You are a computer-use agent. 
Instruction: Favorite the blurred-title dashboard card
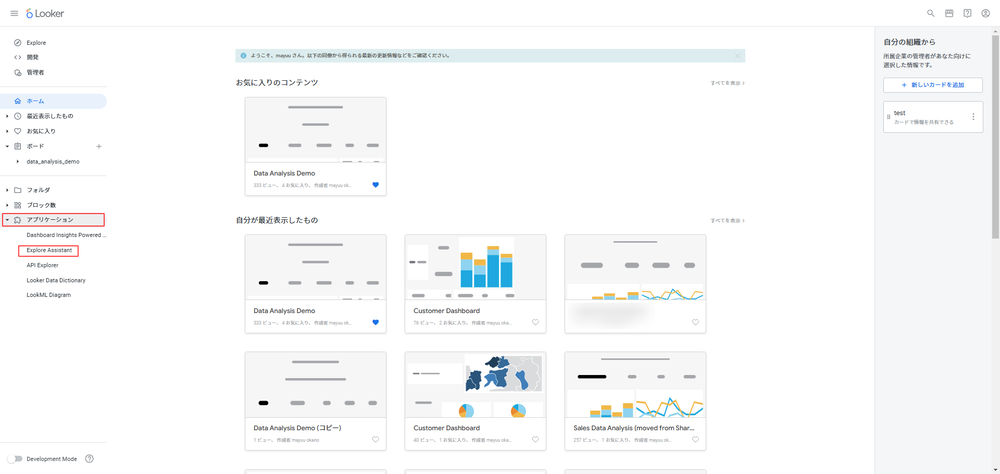pos(695,322)
